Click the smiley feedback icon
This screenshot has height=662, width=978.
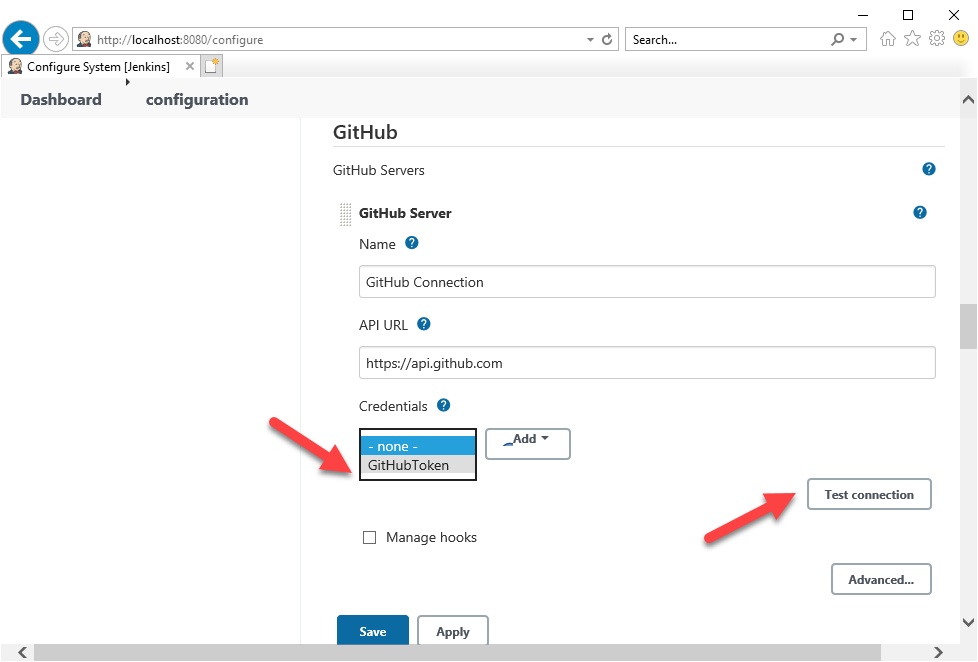pos(961,39)
